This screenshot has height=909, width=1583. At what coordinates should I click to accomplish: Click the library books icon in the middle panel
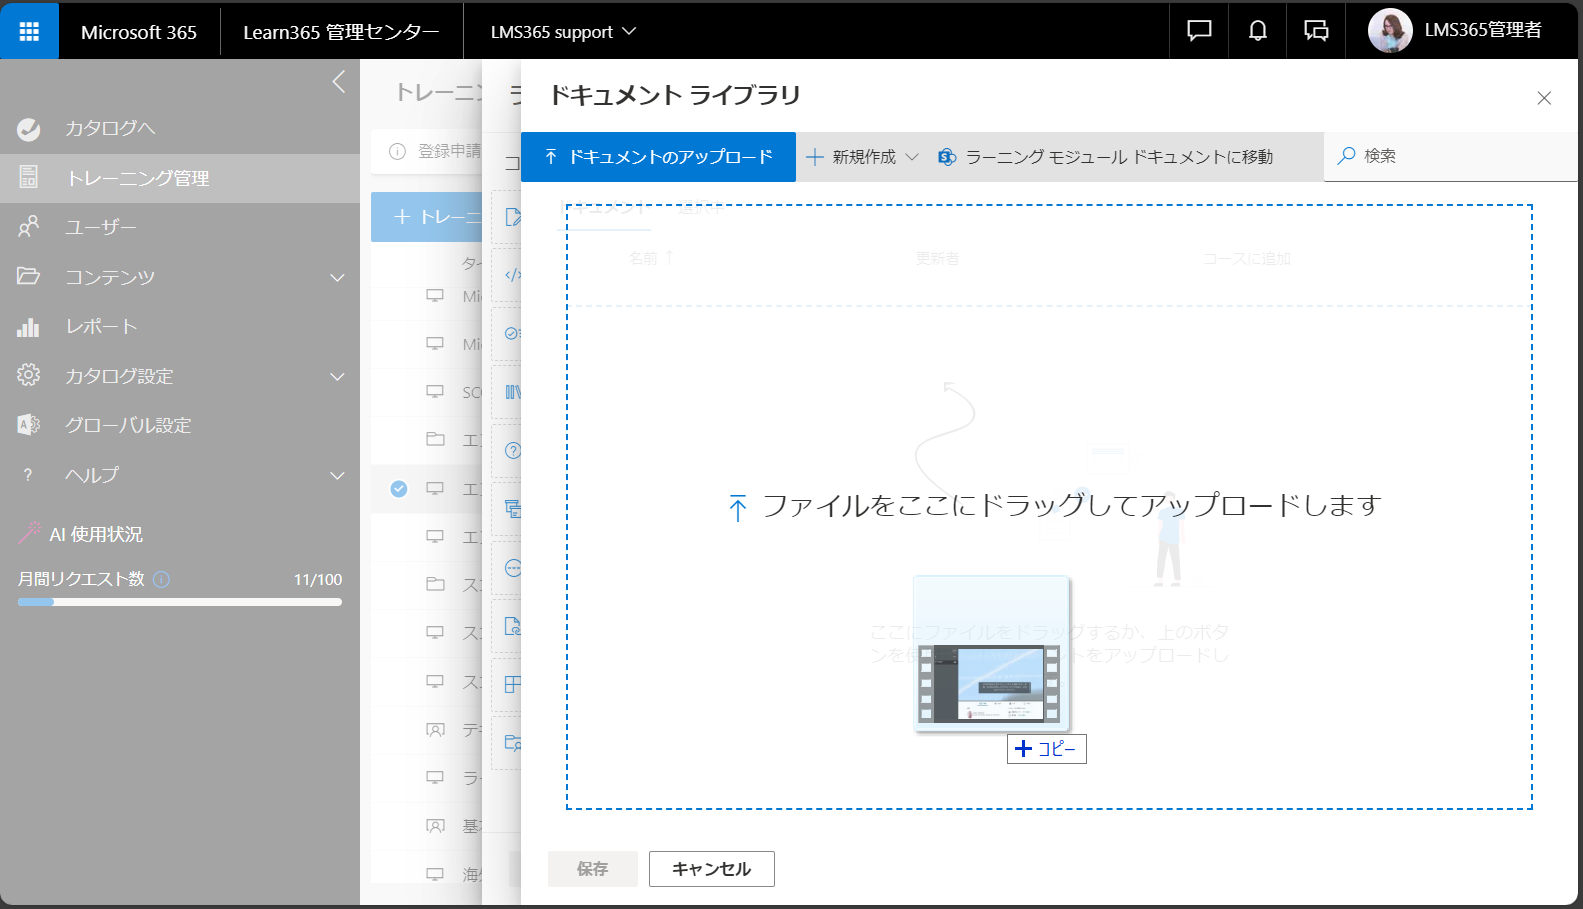512,392
